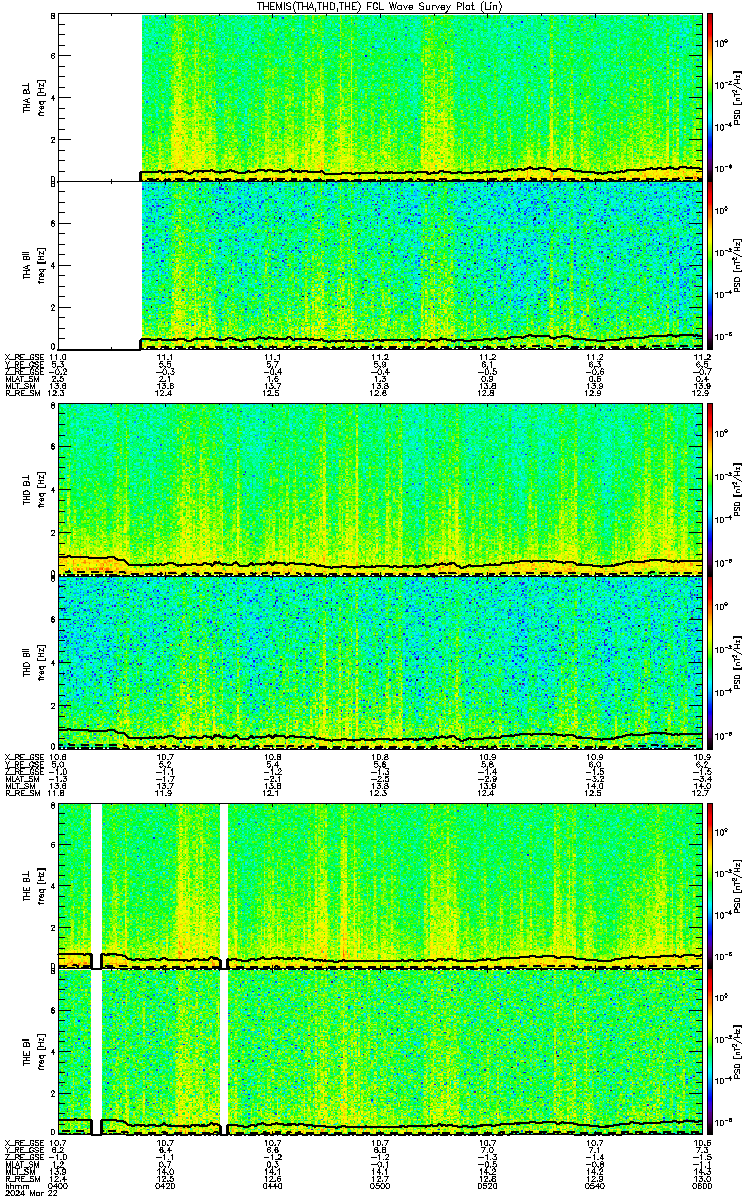The height and width of the screenshot is (1200, 750).
Task: Click the MLT_SM row label under THE panels
Action: (18, 1171)
